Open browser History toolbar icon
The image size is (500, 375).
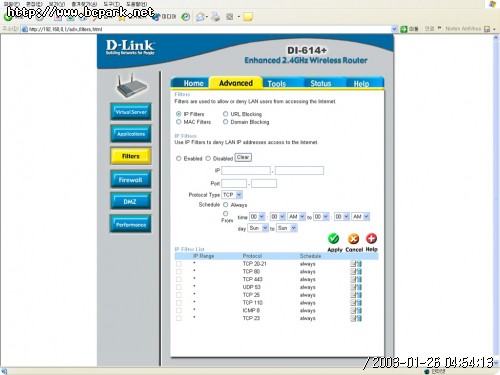pos(186,17)
